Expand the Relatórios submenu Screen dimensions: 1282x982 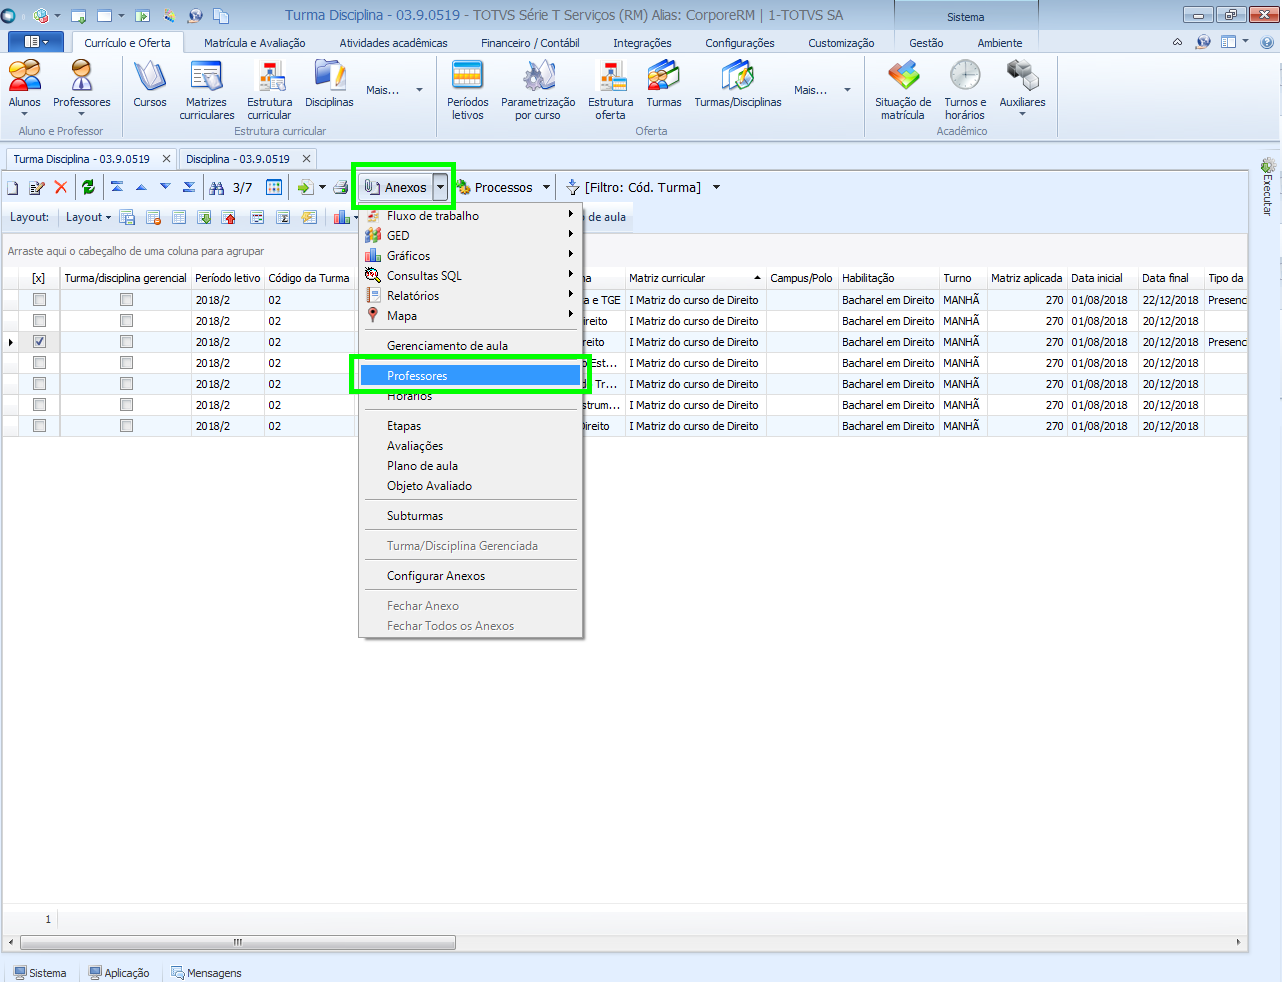470,296
